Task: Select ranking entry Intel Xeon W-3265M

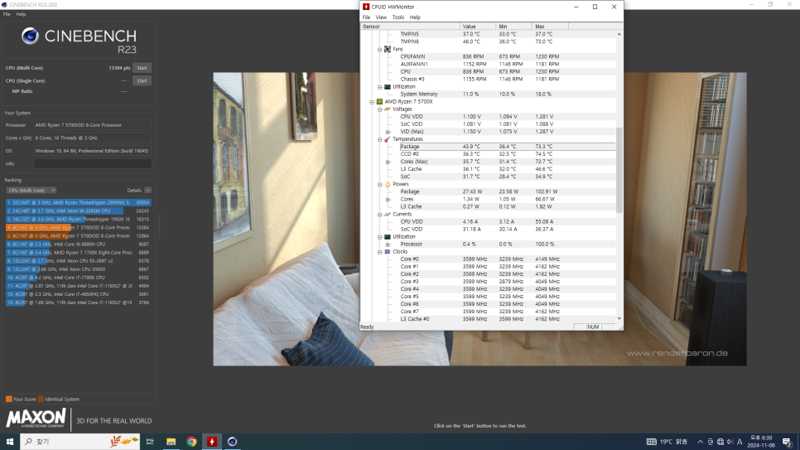Action: pyautogui.click(x=78, y=211)
